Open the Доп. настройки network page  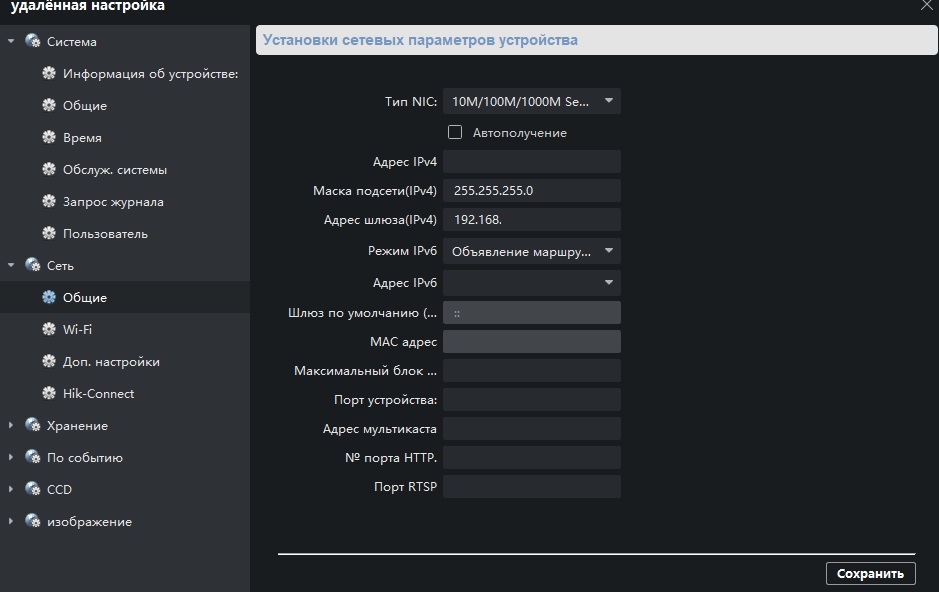[110, 362]
